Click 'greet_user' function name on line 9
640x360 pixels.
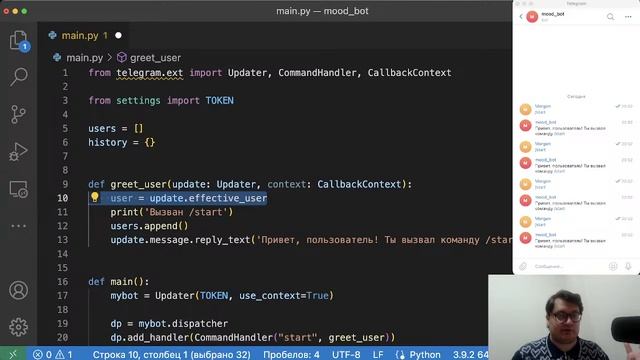point(138,184)
